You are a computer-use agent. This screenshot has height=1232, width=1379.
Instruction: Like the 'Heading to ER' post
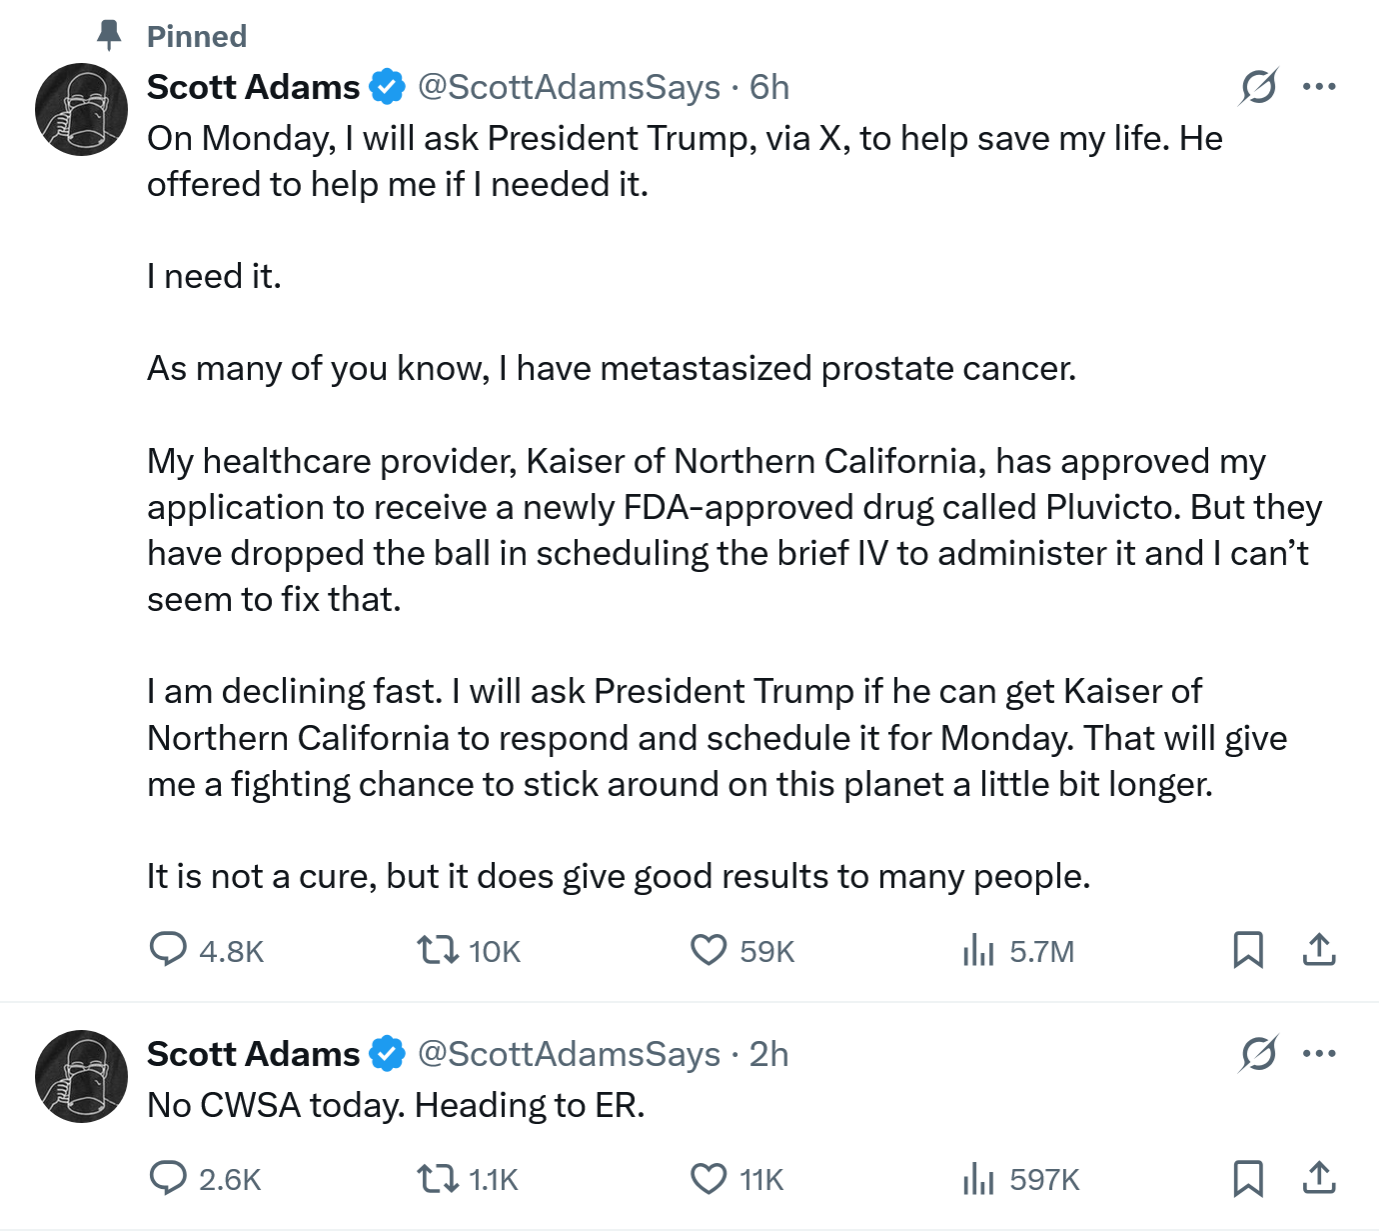point(708,1178)
